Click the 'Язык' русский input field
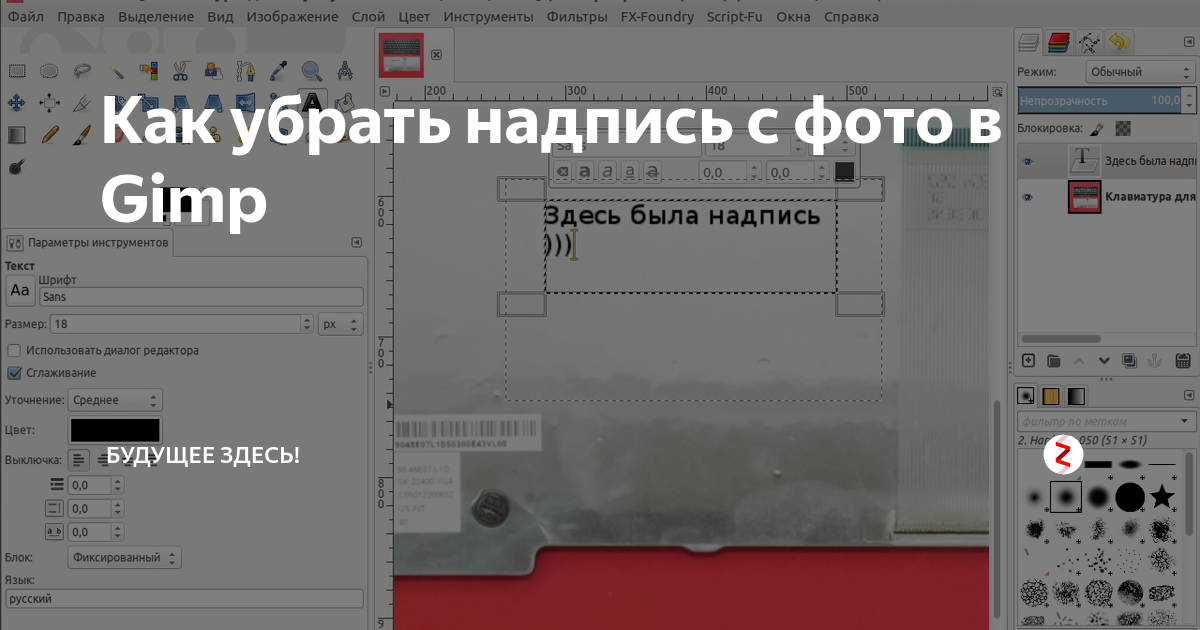 (x=184, y=598)
